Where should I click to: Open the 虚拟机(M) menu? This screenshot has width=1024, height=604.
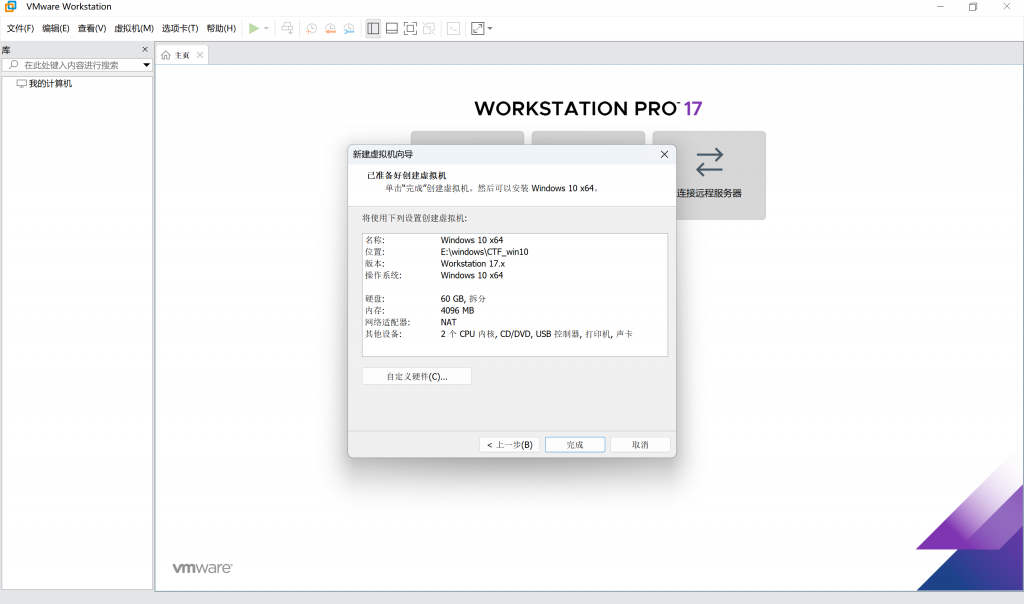click(x=134, y=29)
